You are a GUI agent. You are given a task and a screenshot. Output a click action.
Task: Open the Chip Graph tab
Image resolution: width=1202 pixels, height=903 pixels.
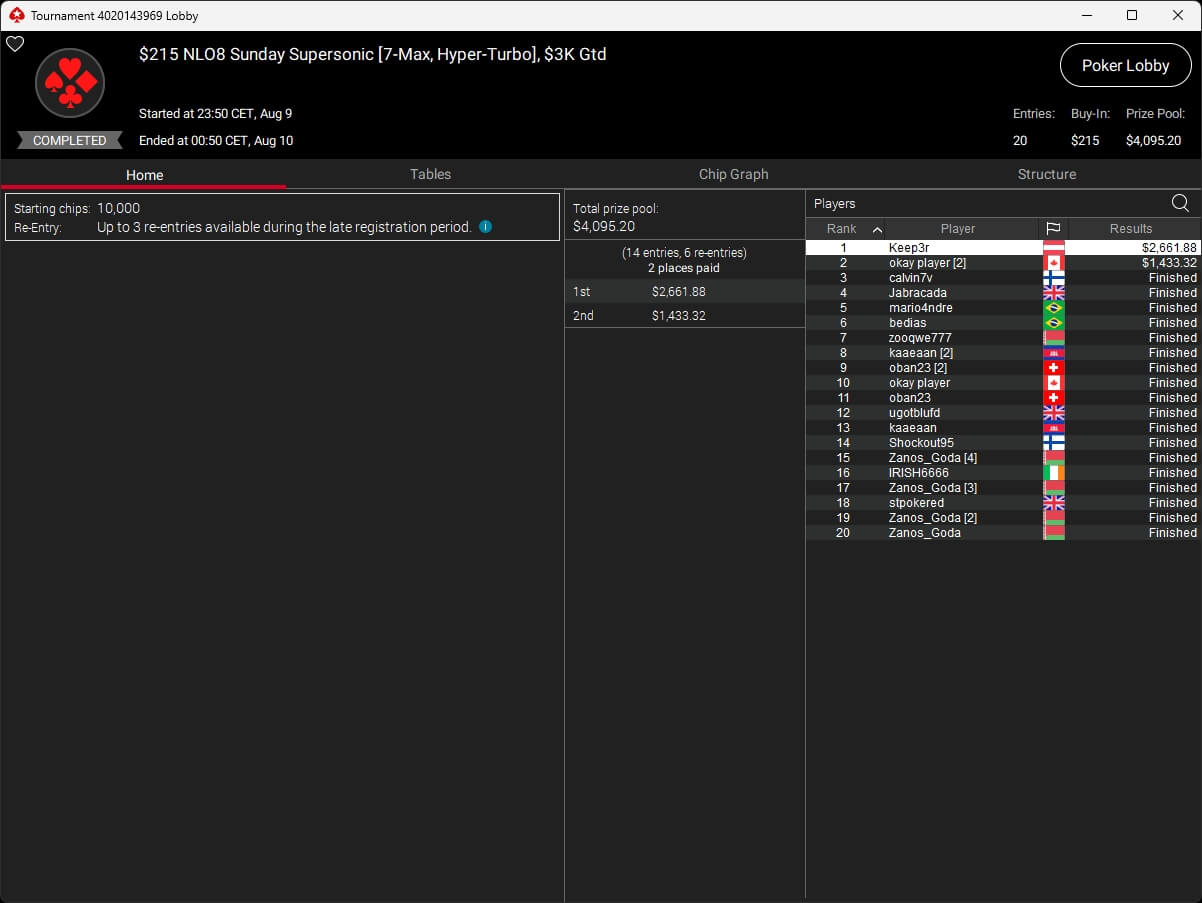tap(733, 174)
